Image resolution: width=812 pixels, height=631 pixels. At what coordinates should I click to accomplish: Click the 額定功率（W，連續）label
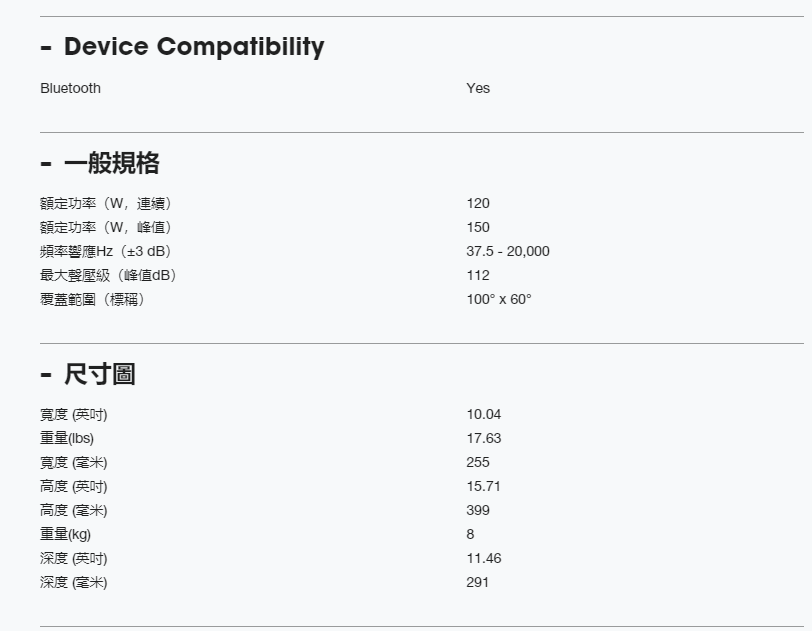pyautogui.click(x=112, y=203)
